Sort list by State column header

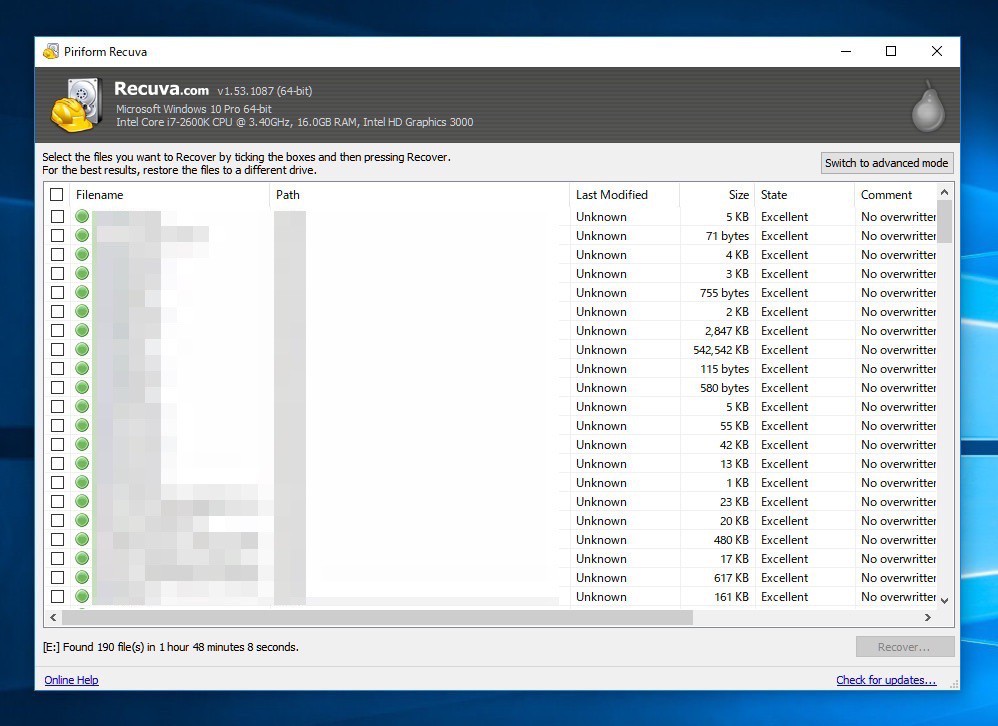tap(805, 195)
